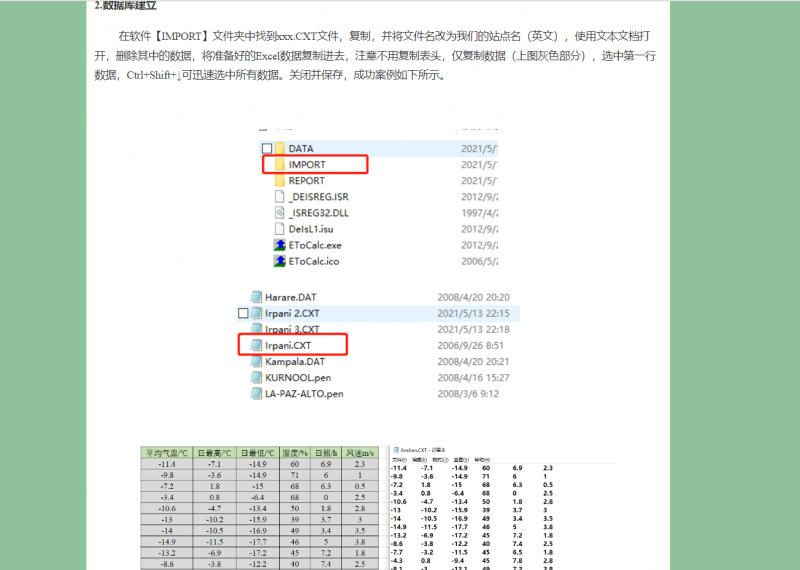
Task: Click the Harare.DAT file icon
Action: tap(256, 297)
